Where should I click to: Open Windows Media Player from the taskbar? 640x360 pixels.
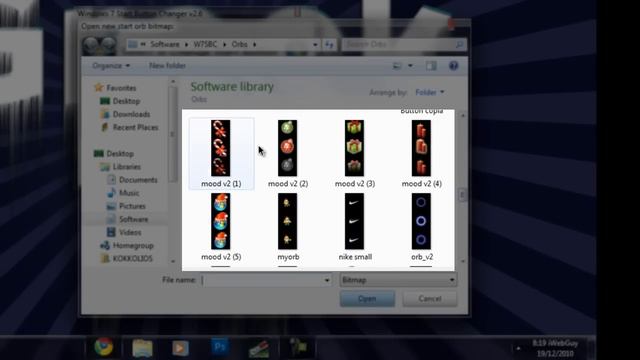(x=180, y=348)
